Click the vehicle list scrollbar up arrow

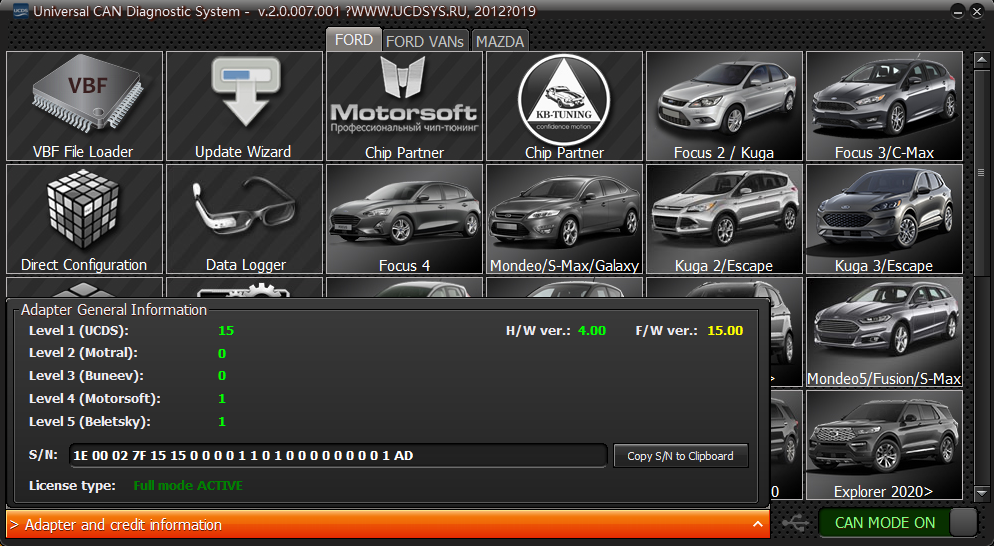click(982, 60)
